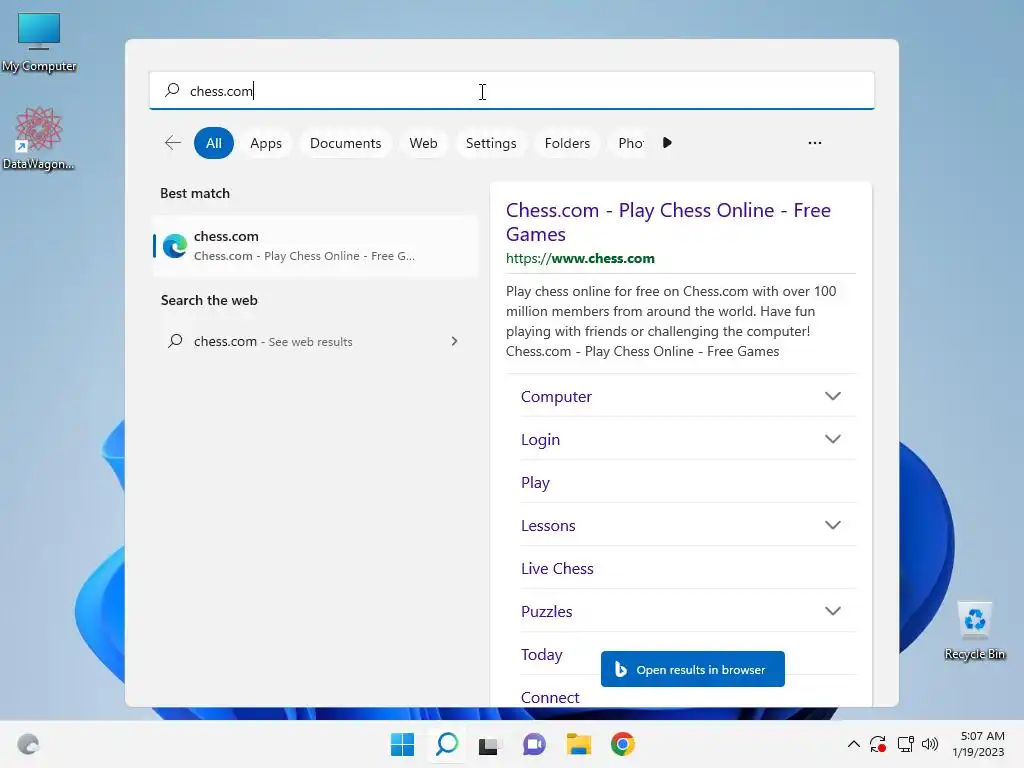Switch to the Web filter tab
Screen dimensions: 1024x768
pyautogui.click(x=423, y=143)
